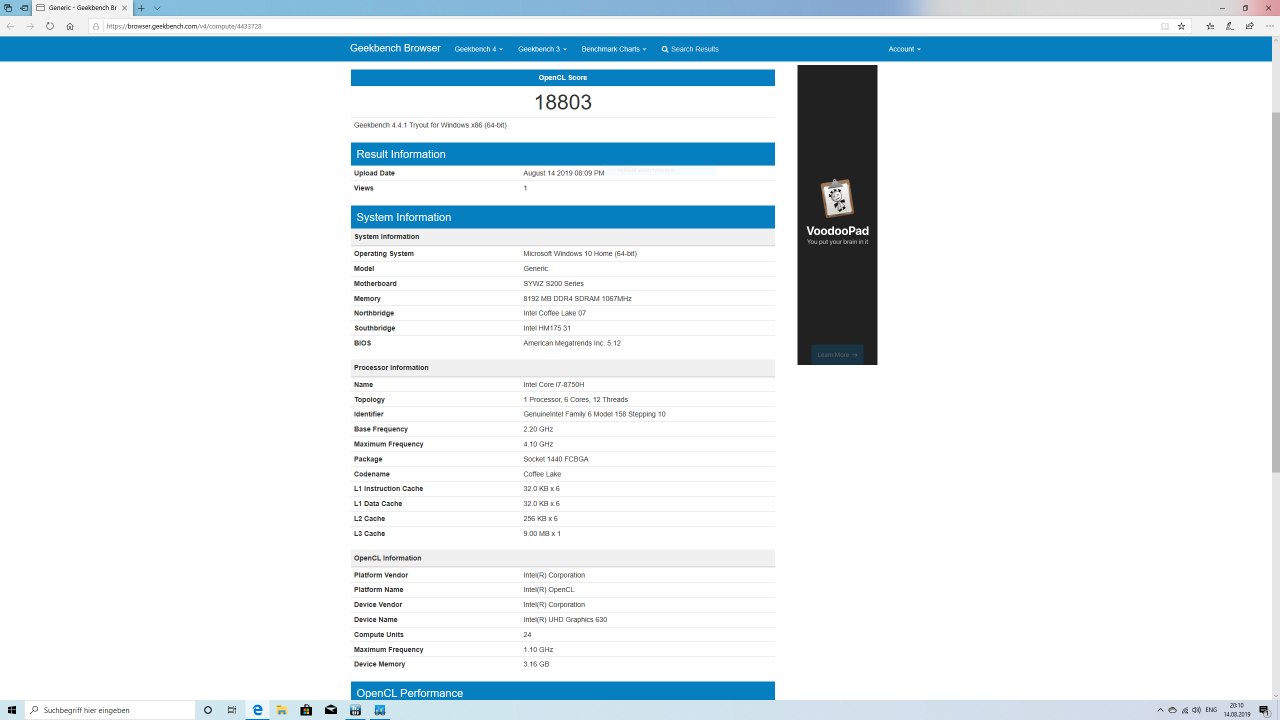The image size is (1280, 720).
Task: Open Mail app from taskbar
Action: (331, 710)
